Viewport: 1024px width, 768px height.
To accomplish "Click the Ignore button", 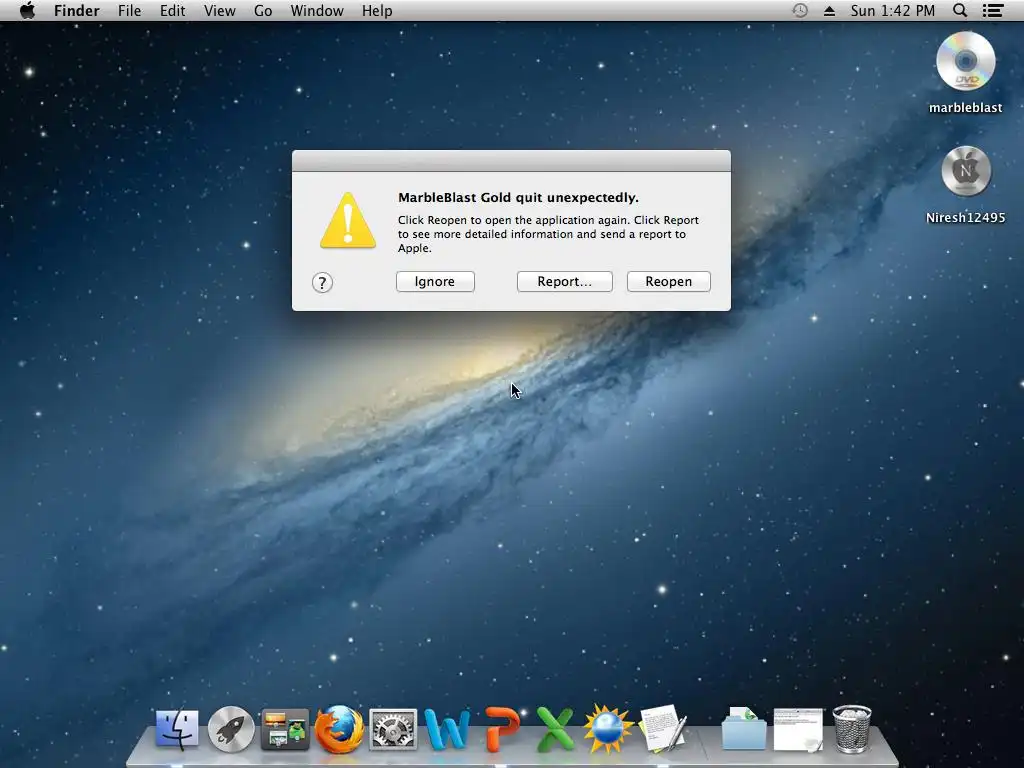I will [x=435, y=281].
